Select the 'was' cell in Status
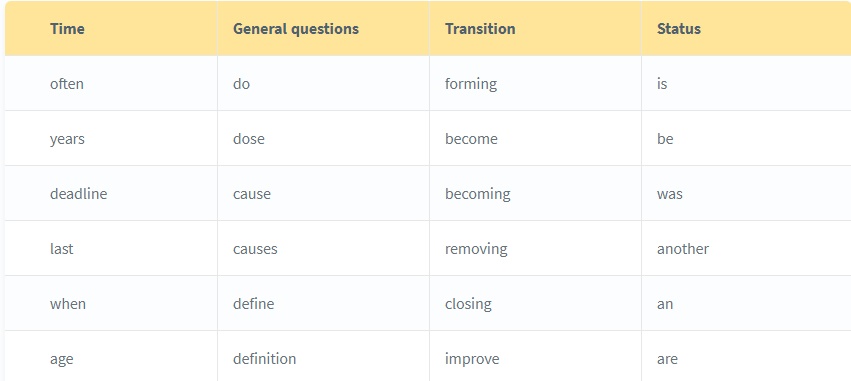 click(x=746, y=194)
